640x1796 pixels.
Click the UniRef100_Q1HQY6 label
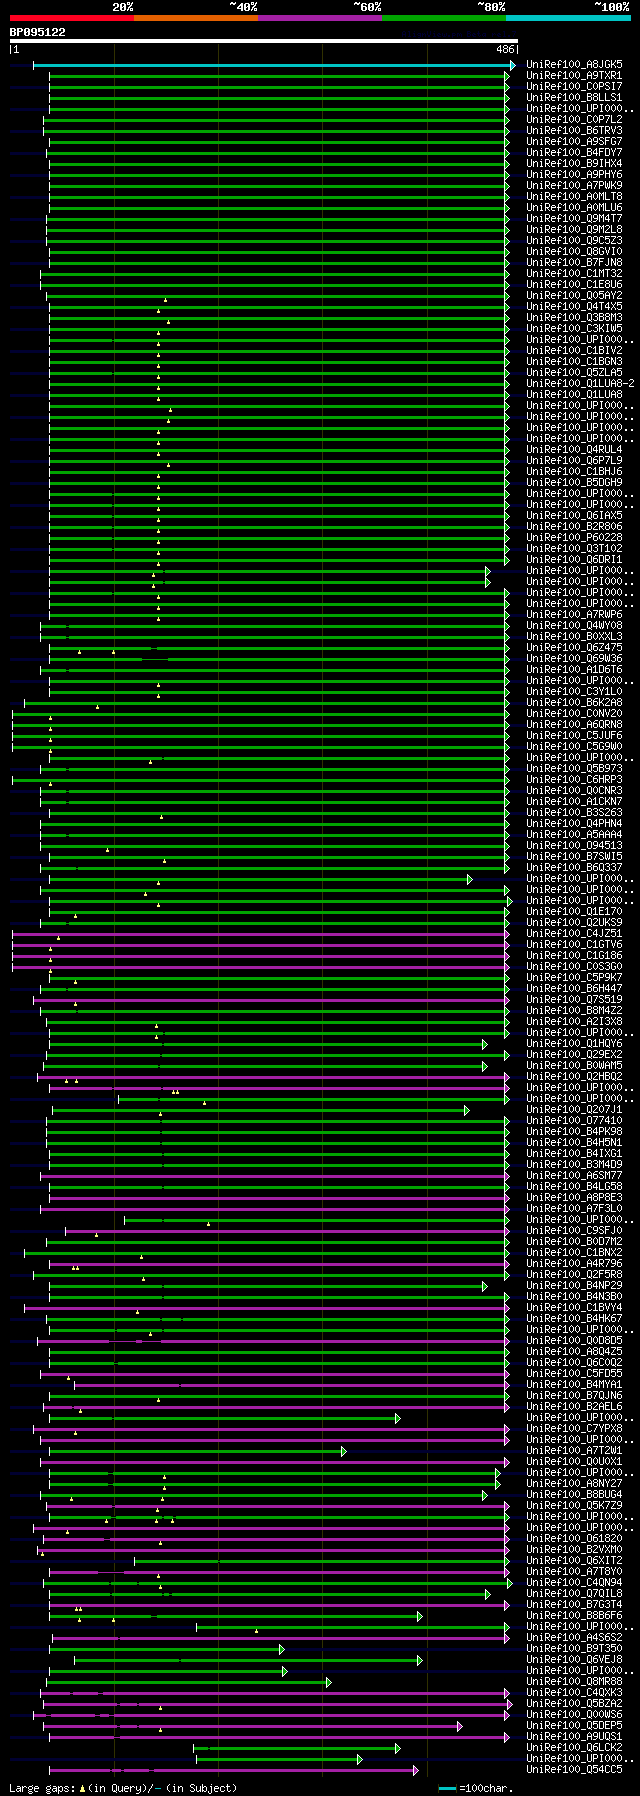point(574,1044)
